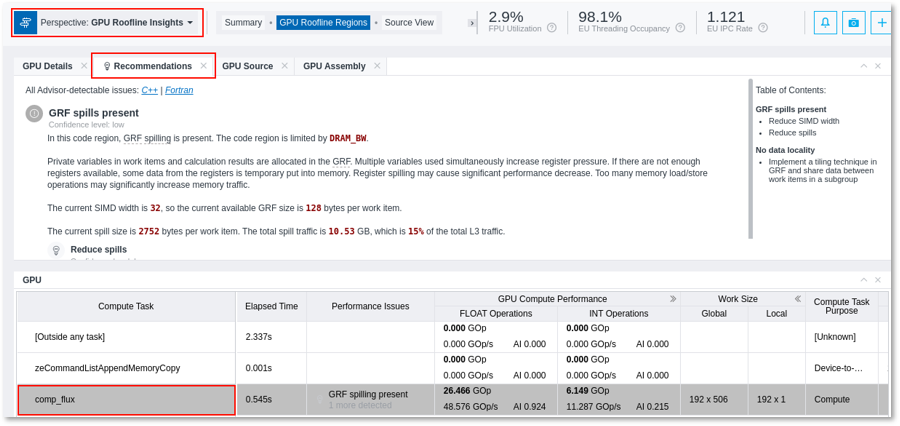
Task: Collapse the GPU table pane
Action: pyautogui.click(x=864, y=281)
